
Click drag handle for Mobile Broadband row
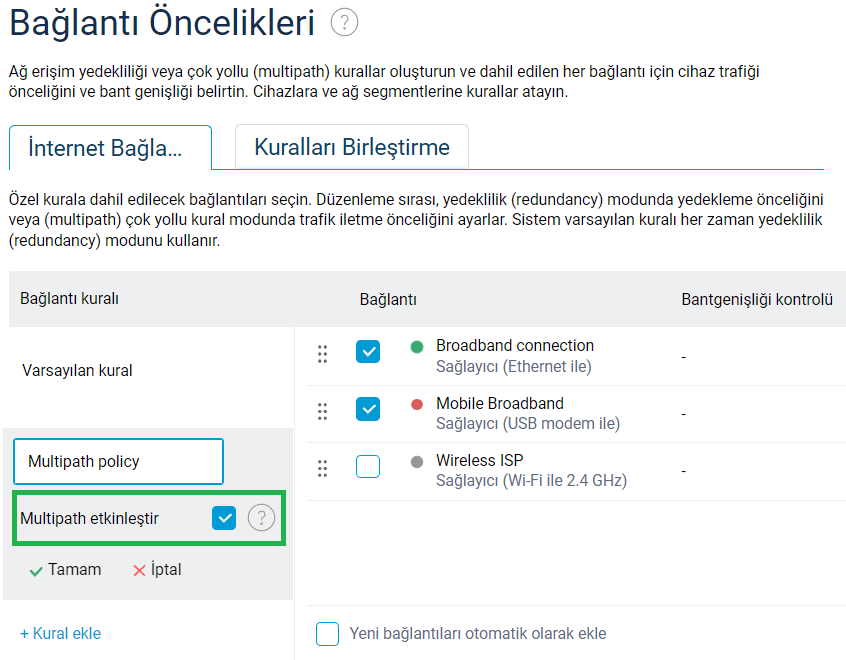(x=322, y=411)
